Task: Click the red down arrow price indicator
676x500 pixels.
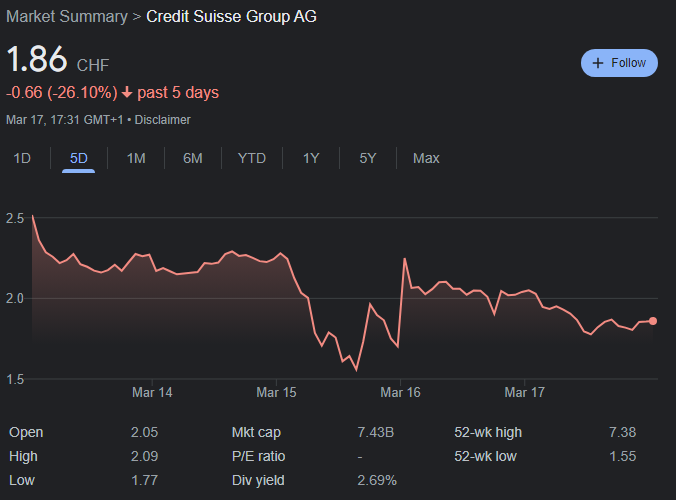Action: point(127,93)
